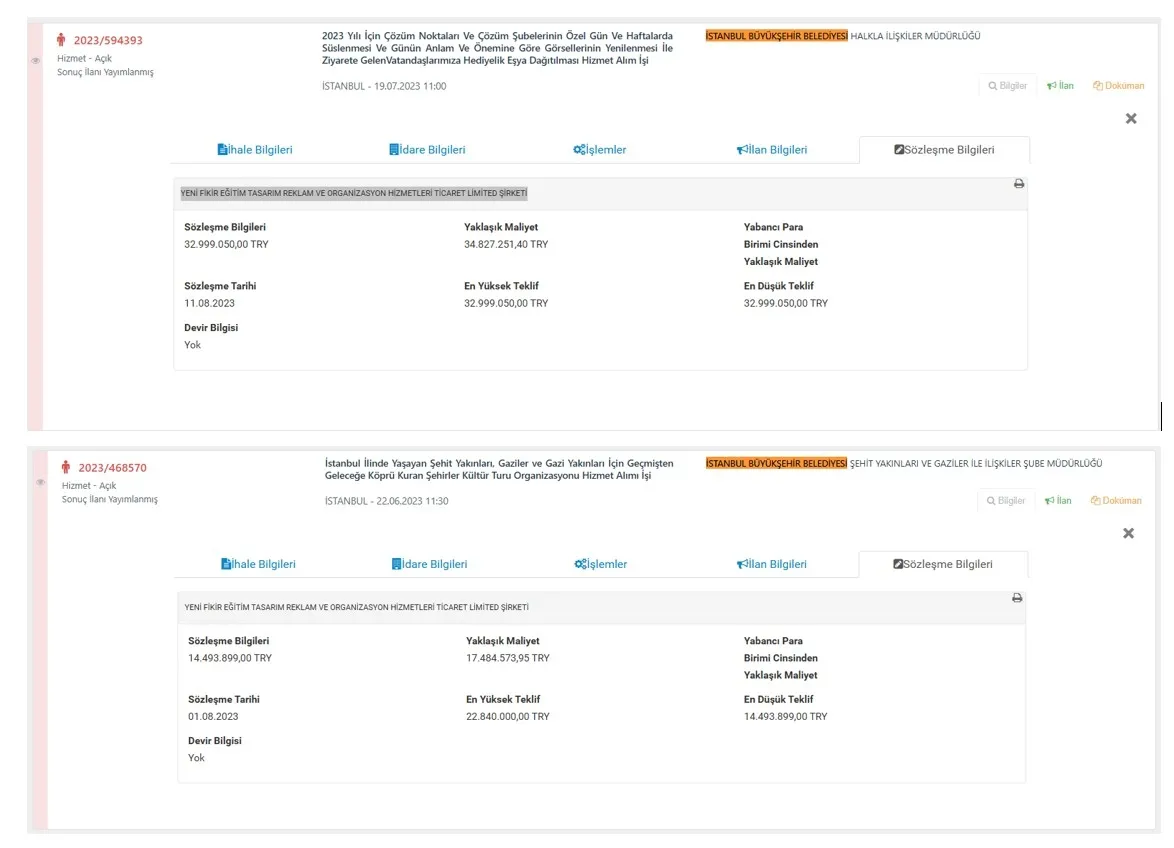Click the Bilgiler button for tender 2023/468570
The height and width of the screenshot is (848, 1174).
1006,501
